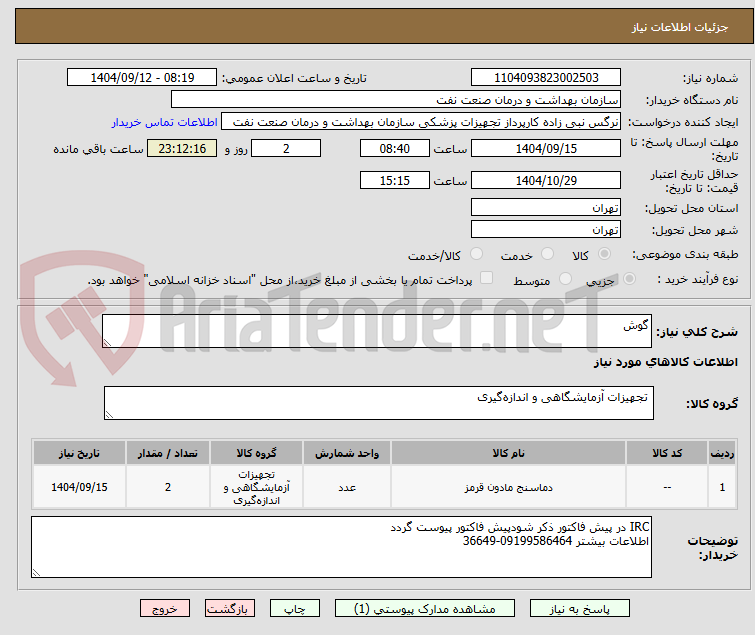Click the response deadline date 1404/09/15 field
Image resolution: width=755 pixels, height=635 pixels.
click(546, 149)
